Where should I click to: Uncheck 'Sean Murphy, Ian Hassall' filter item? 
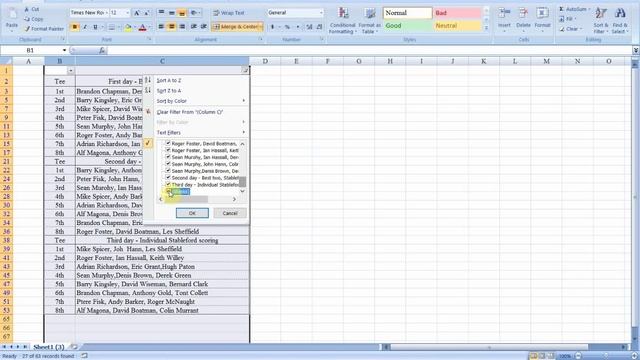[x=168, y=157]
